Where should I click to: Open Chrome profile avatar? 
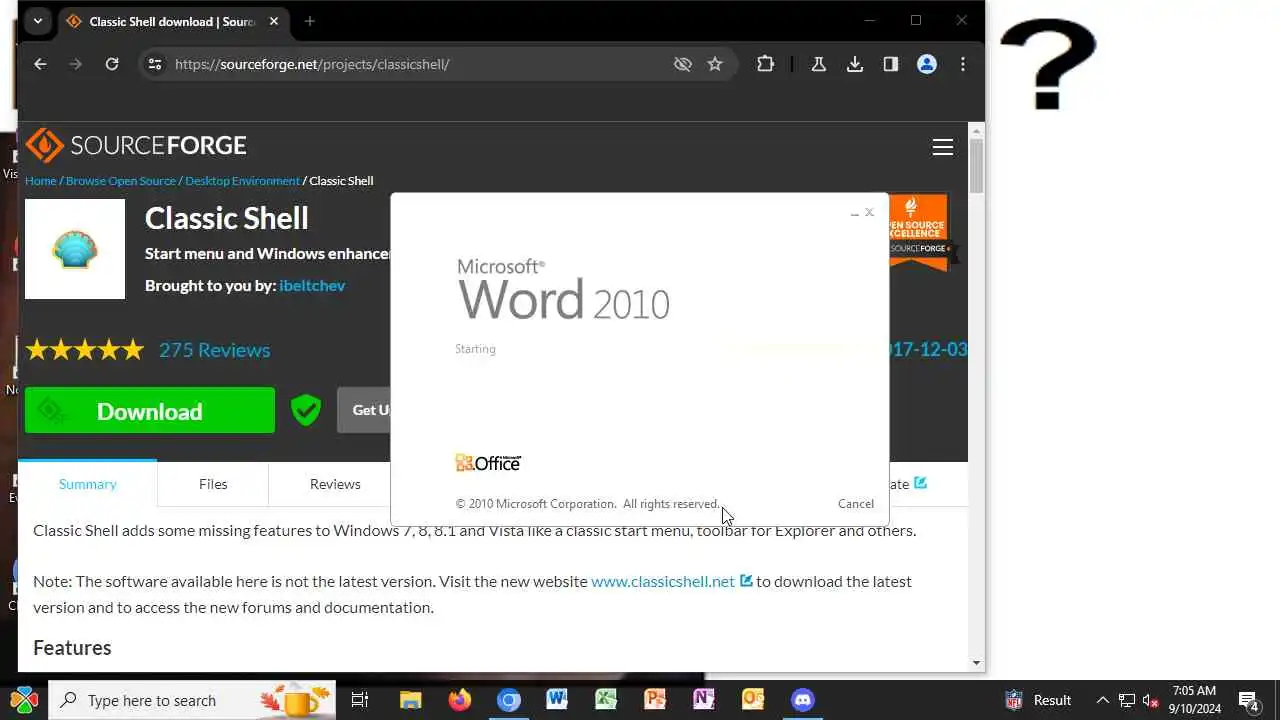click(x=927, y=64)
